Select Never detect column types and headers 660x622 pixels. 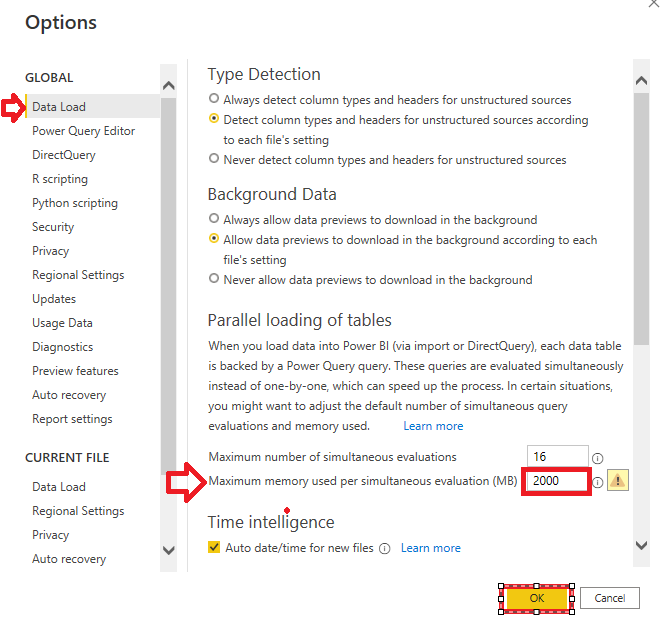(214, 160)
